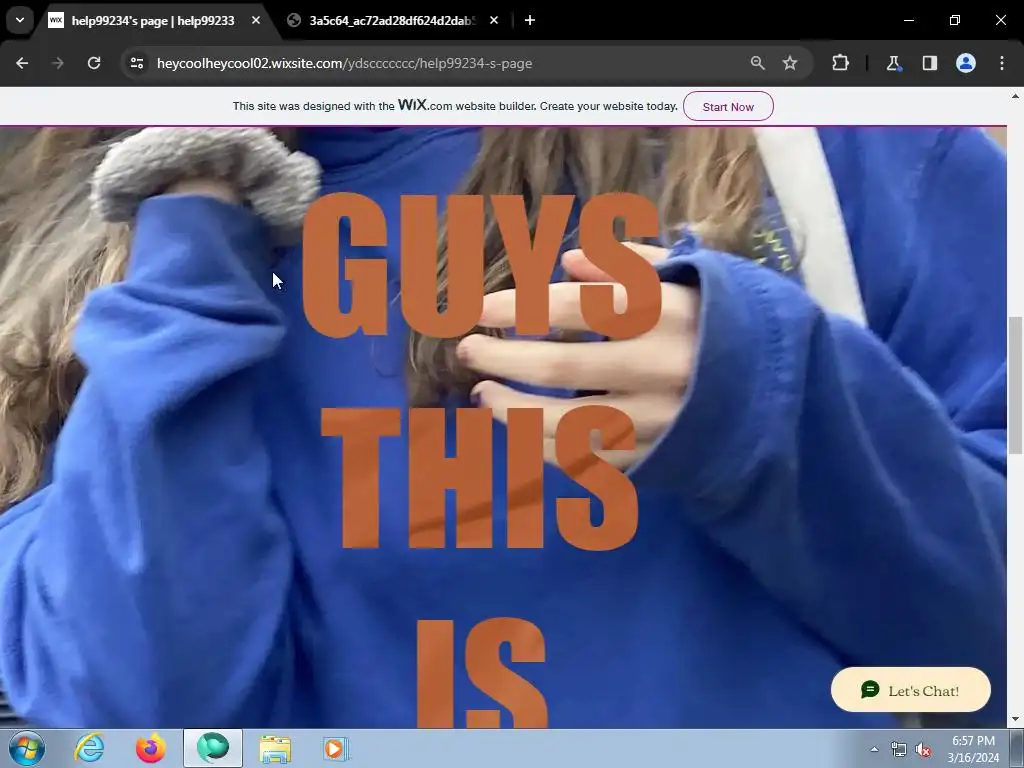Switch to the 3a5c64_ac72ad28df624d2dab tab
Screen dimensions: 1024x768
[x=392, y=21]
